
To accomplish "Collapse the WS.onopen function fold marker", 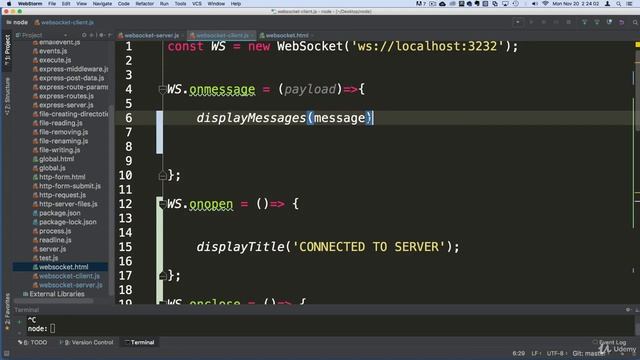I will [x=162, y=204].
